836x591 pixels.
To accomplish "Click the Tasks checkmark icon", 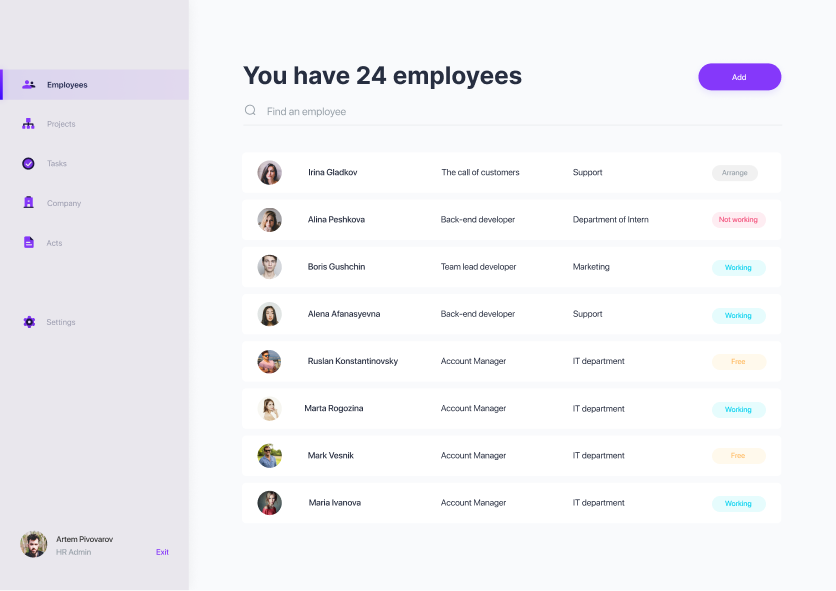I will (28, 163).
